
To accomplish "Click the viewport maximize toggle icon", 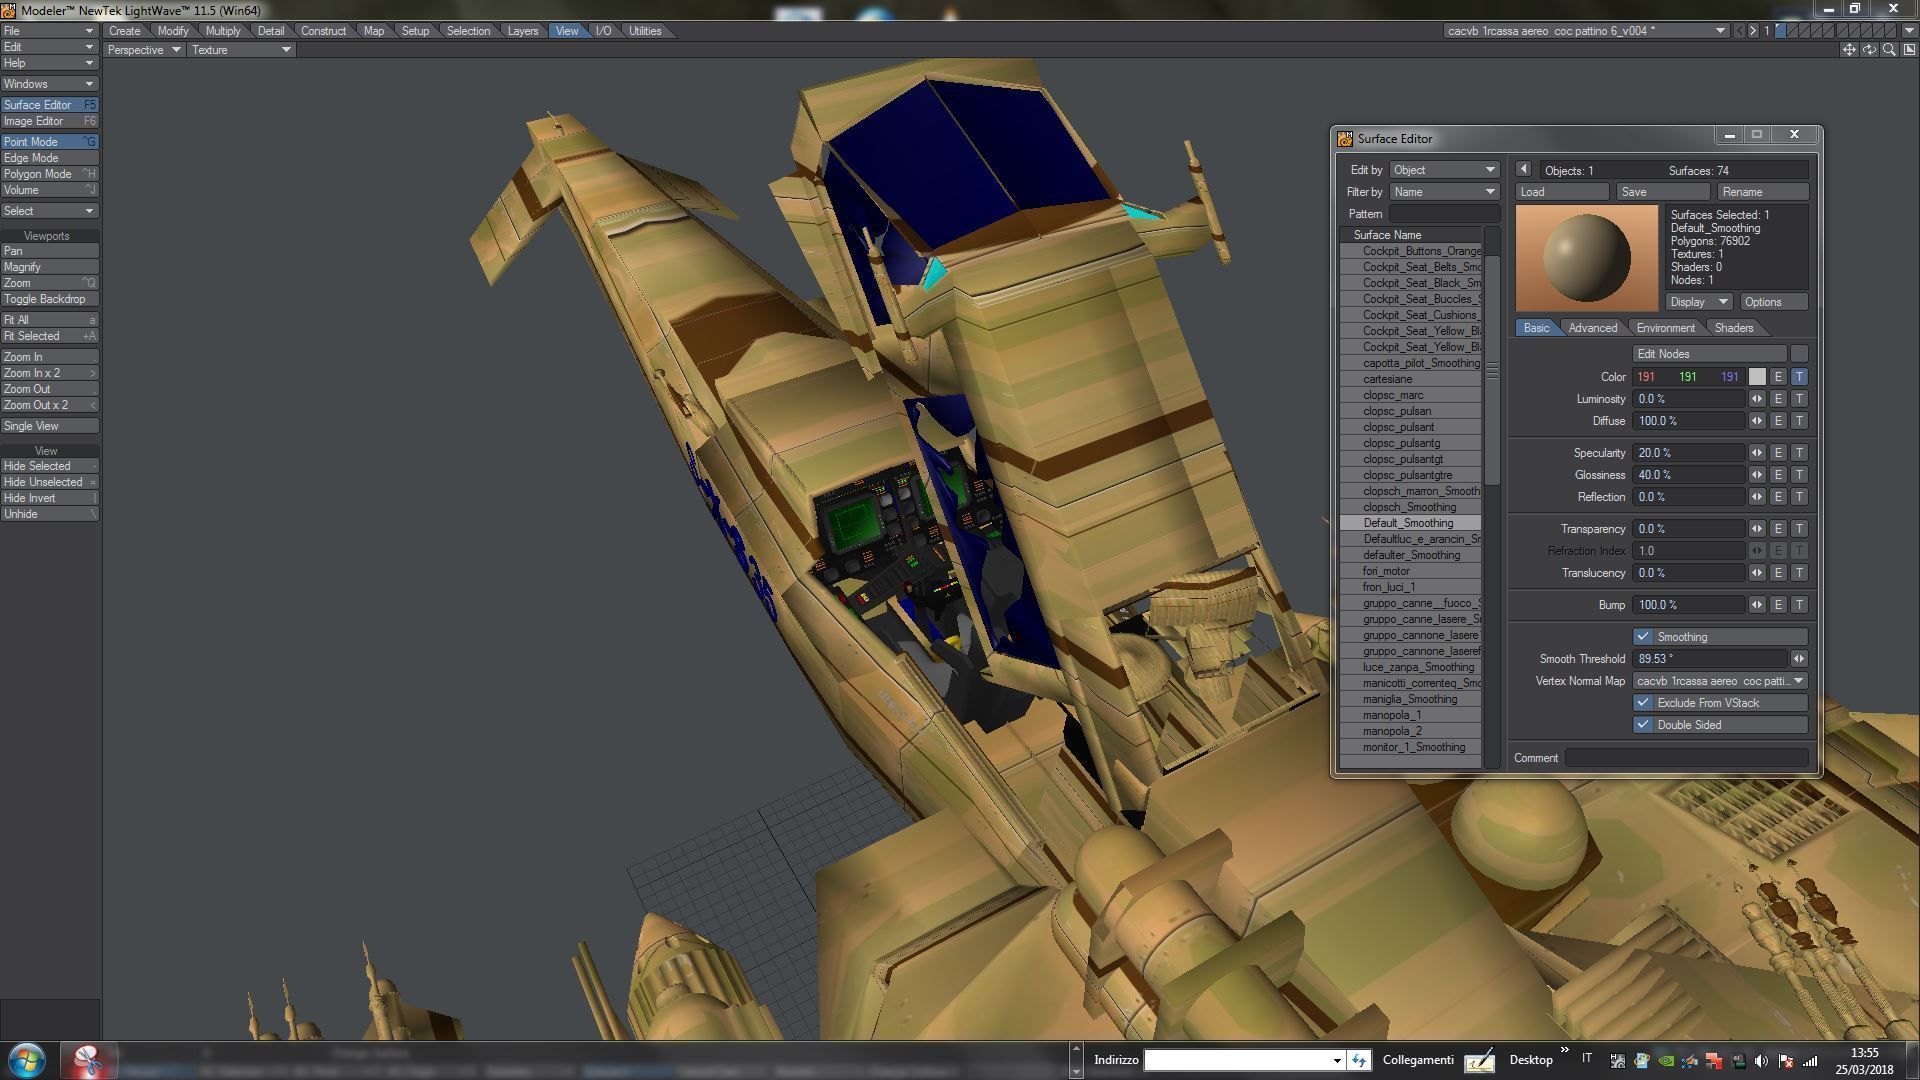I will click(1909, 50).
